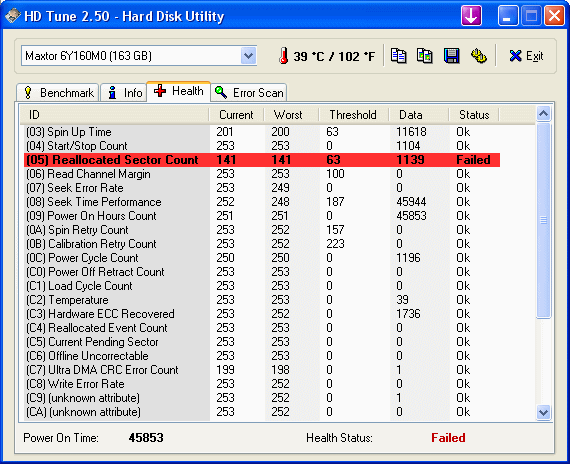The image size is (570, 464).
Task: Click the purple download arrow title button
Action: click(471, 16)
